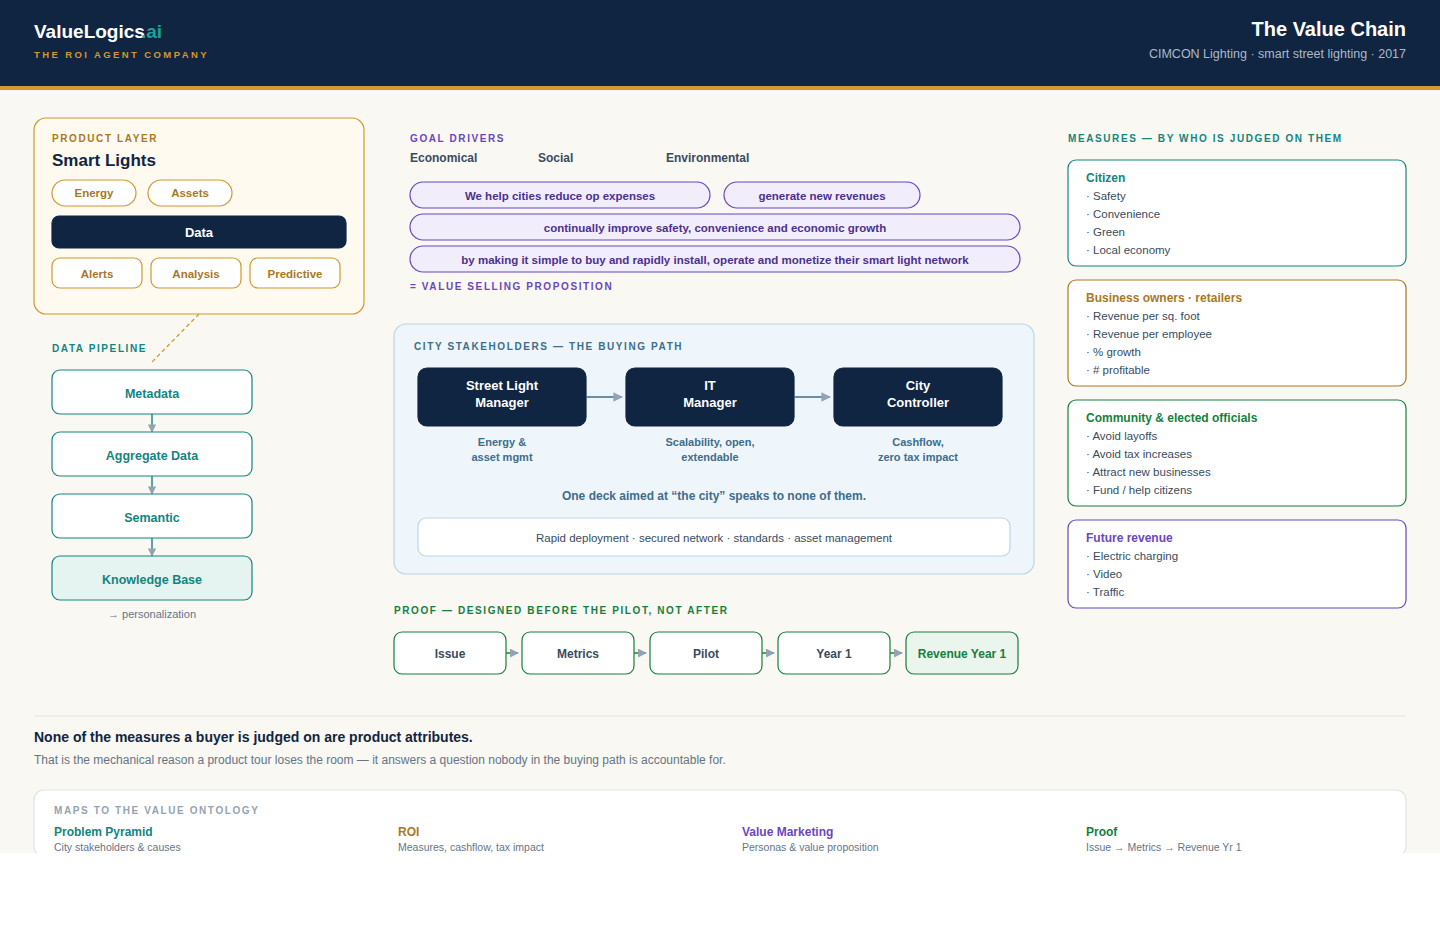Select the Pilot proof step
The image size is (1440, 940).
[x=706, y=653]
